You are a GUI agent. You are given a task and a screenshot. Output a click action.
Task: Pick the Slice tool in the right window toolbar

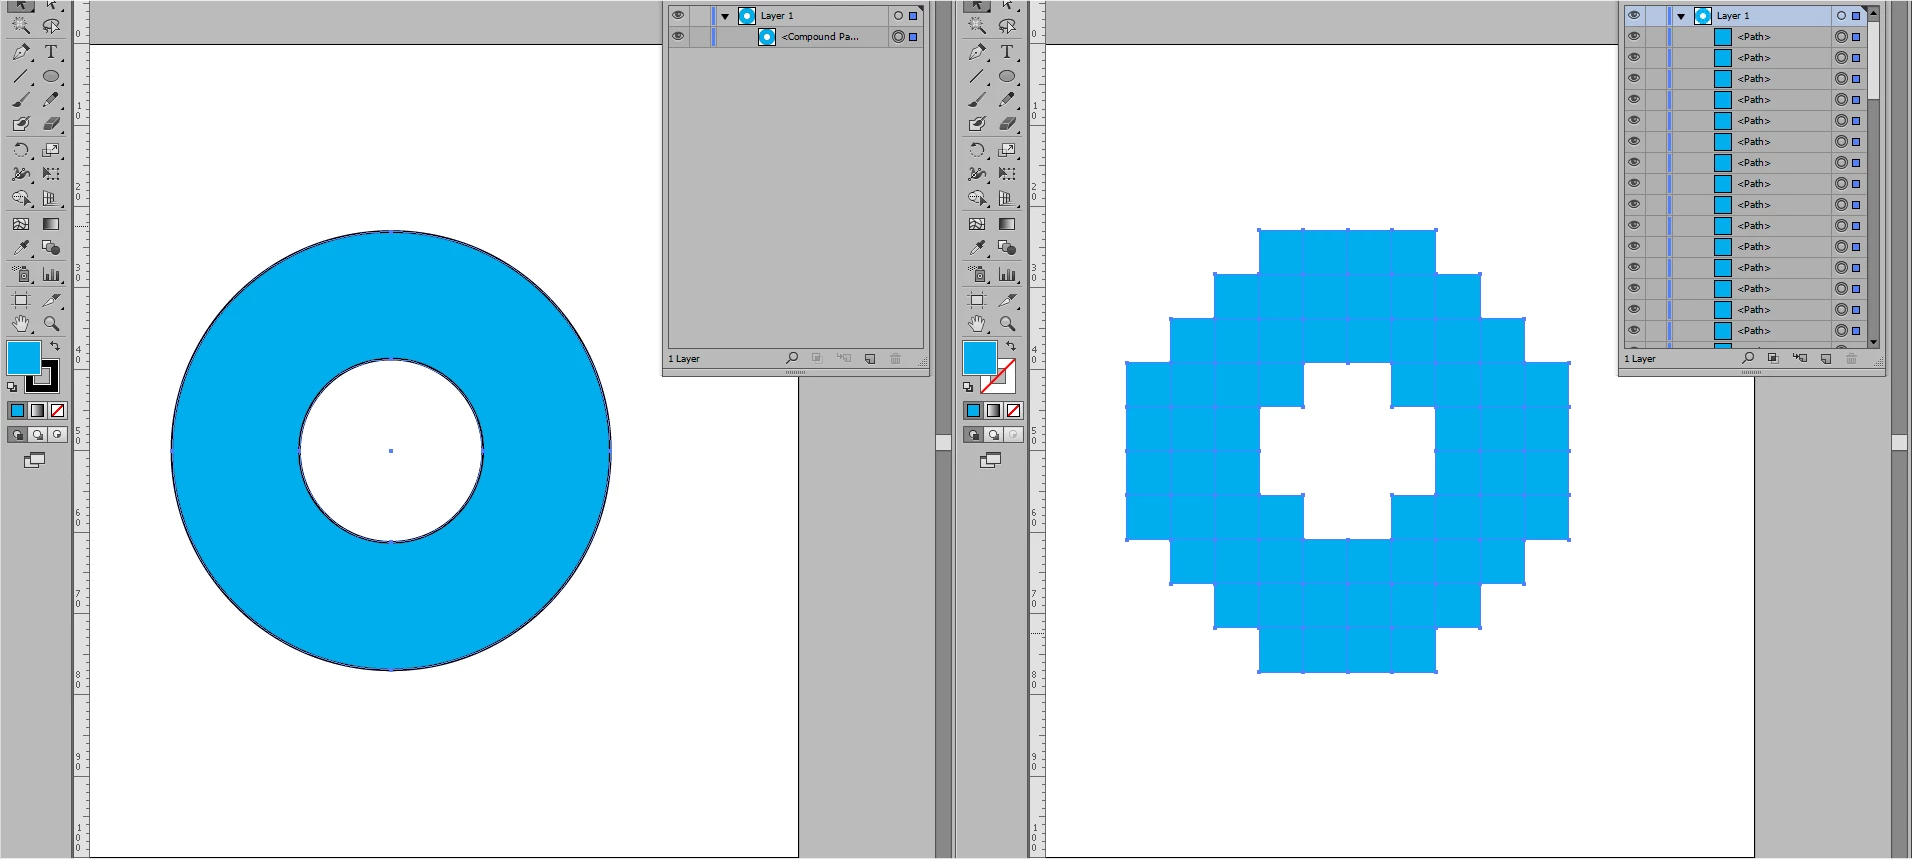1007,299
